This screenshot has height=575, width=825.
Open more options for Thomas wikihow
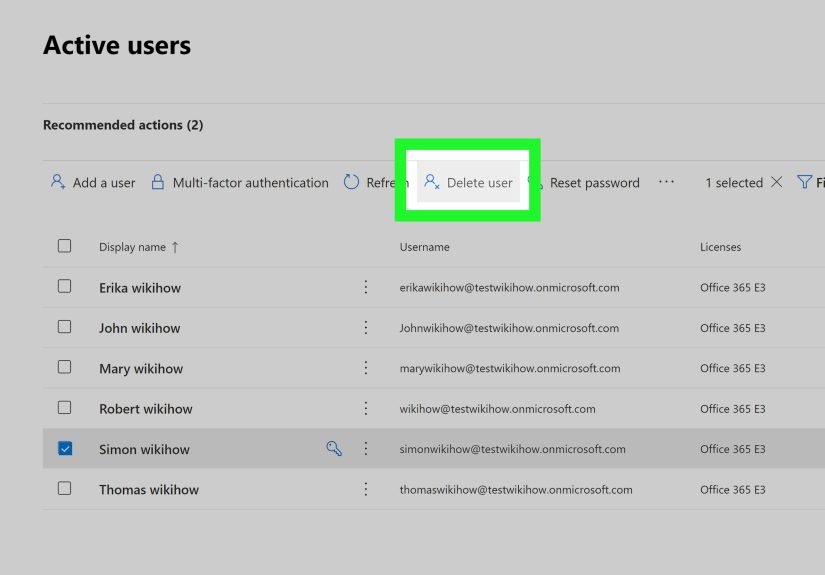(x=366, y=489)
